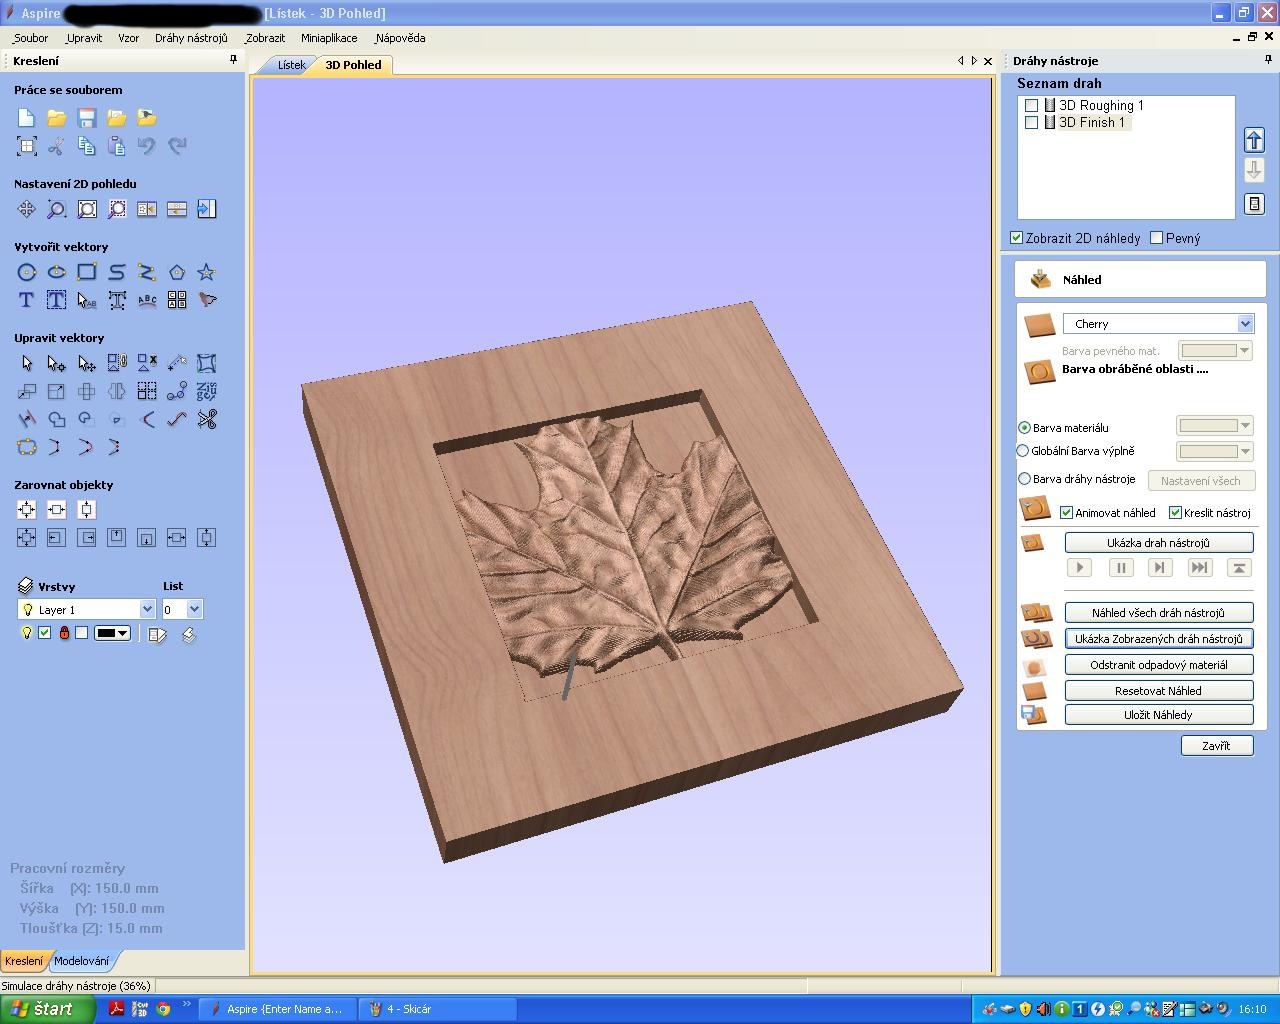The width and height of the screenshot is (1280, 1024).
Task: Move toolpath up with blue arrow
Action: pos(1254,140)
